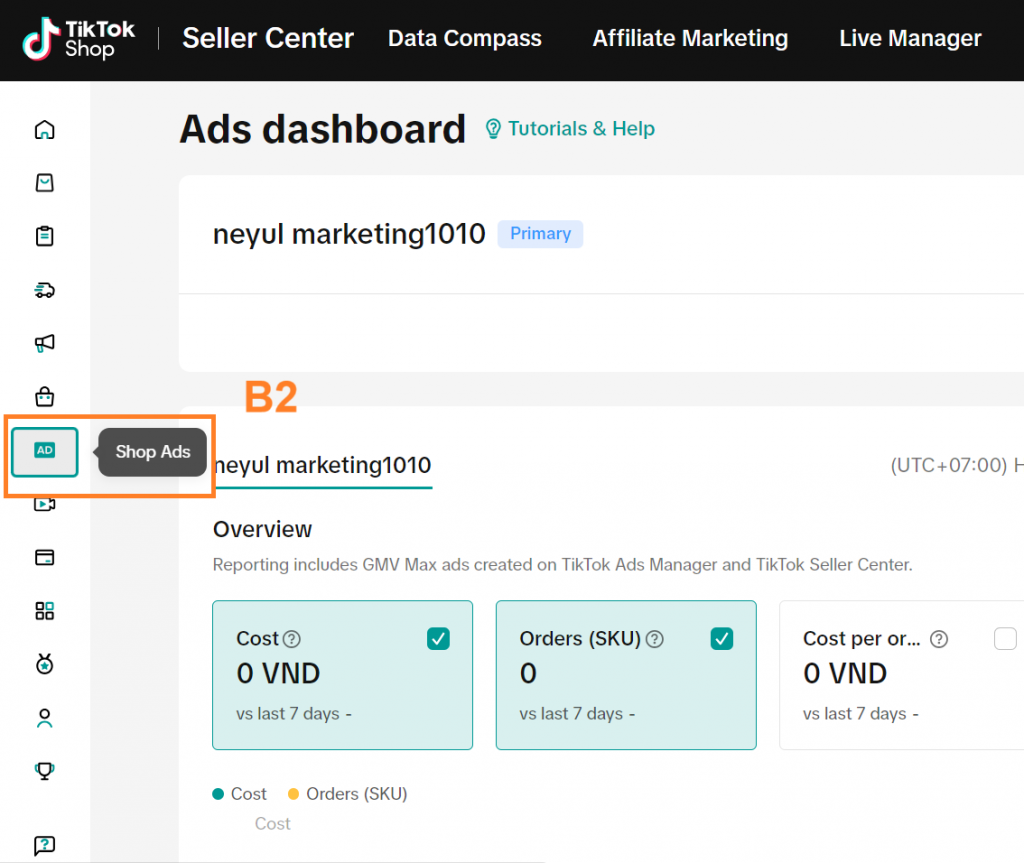Open the Finance card icon in sidebar
This screenshot has width=1024, height=863.
[x=44, y=558]
